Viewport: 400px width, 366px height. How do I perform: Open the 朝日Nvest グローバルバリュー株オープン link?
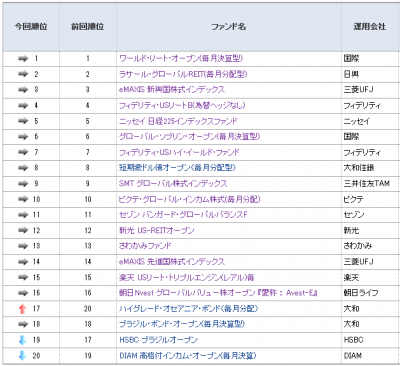coord(218,293)
